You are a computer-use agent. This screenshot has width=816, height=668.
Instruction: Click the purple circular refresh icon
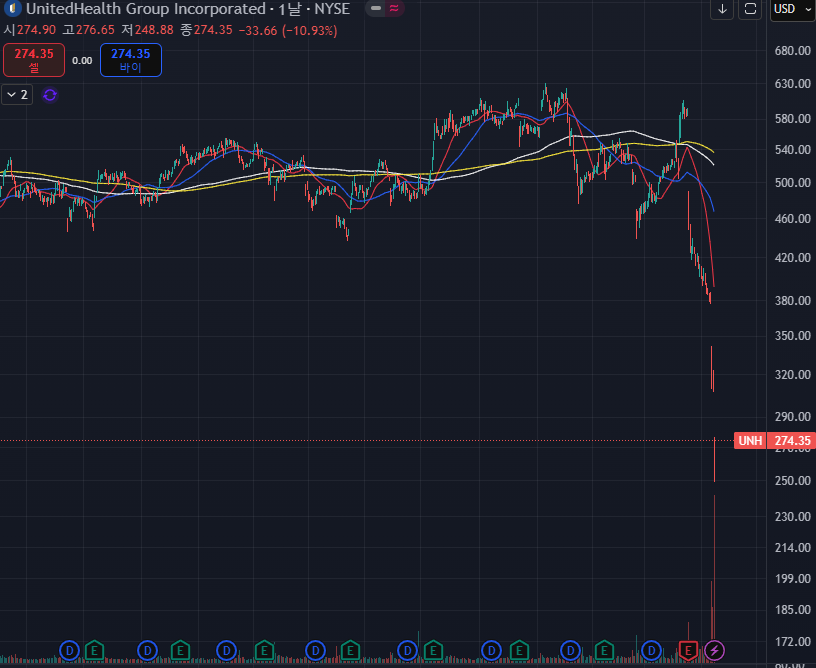click(x=50, y=95)
